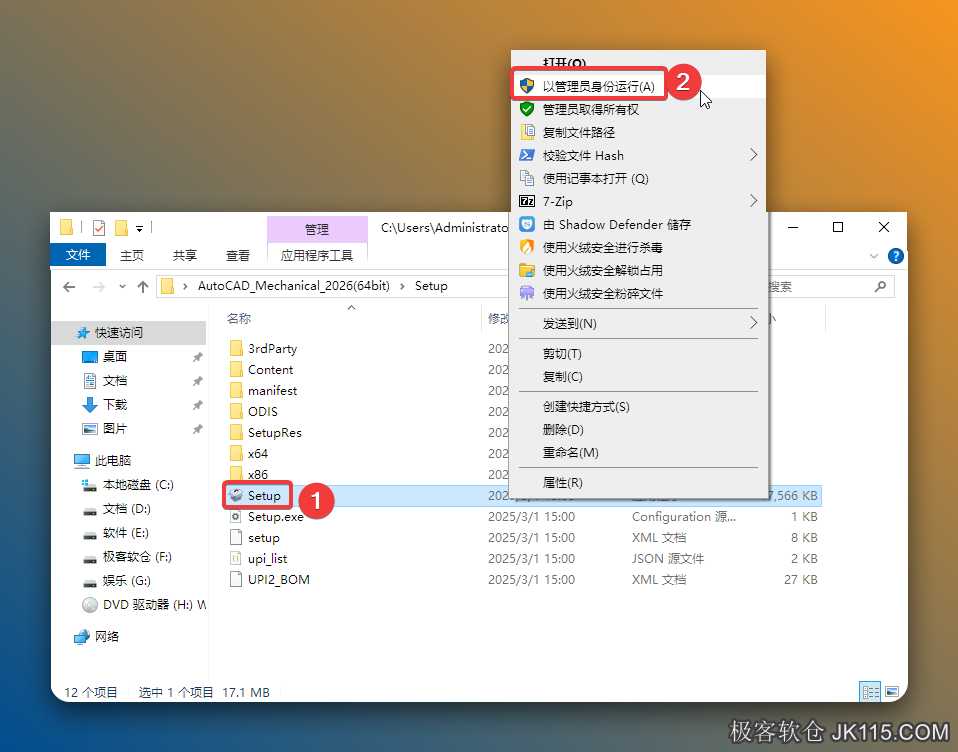This screenshot has width=958, height=752.
Task: Click AutoCAD_Mechanical_2026(64bit) breadcrumb segment
Action: pyautogui.click(x=294, y=286)
